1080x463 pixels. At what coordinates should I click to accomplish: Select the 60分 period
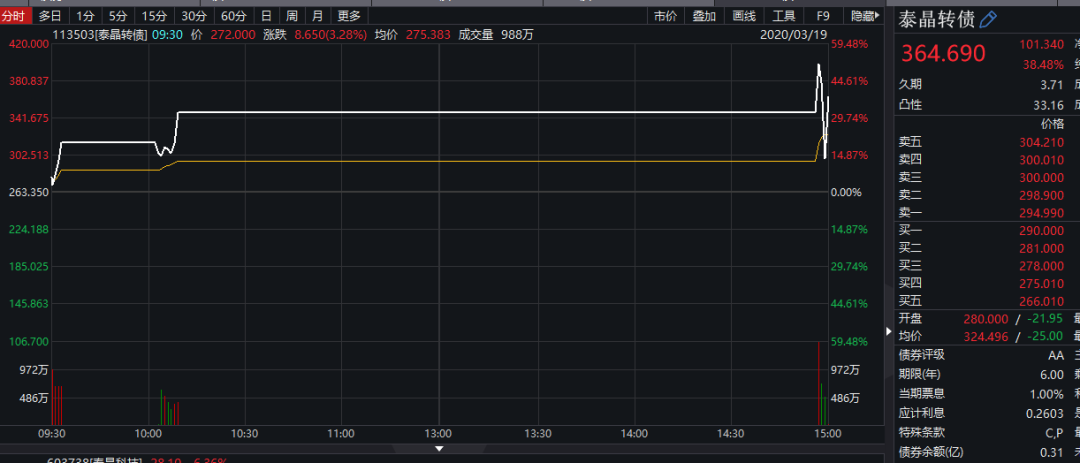[233, 16]
